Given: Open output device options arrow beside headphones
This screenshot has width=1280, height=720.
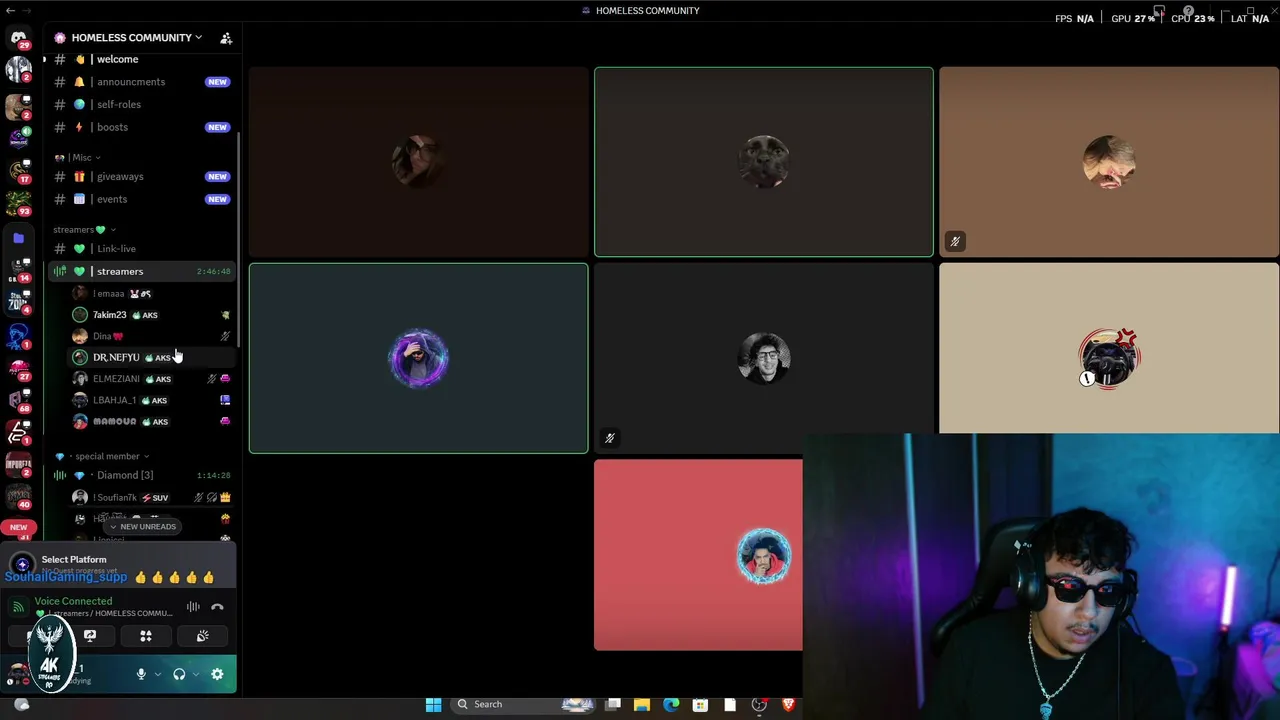Looking at the screenshot, I should (x=196, y=674).
